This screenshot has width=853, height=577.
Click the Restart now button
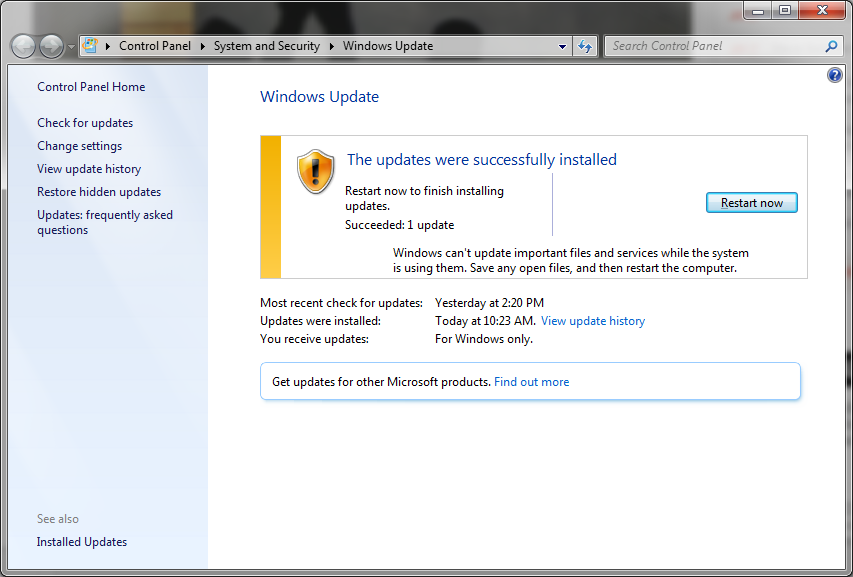click(751, 203)
